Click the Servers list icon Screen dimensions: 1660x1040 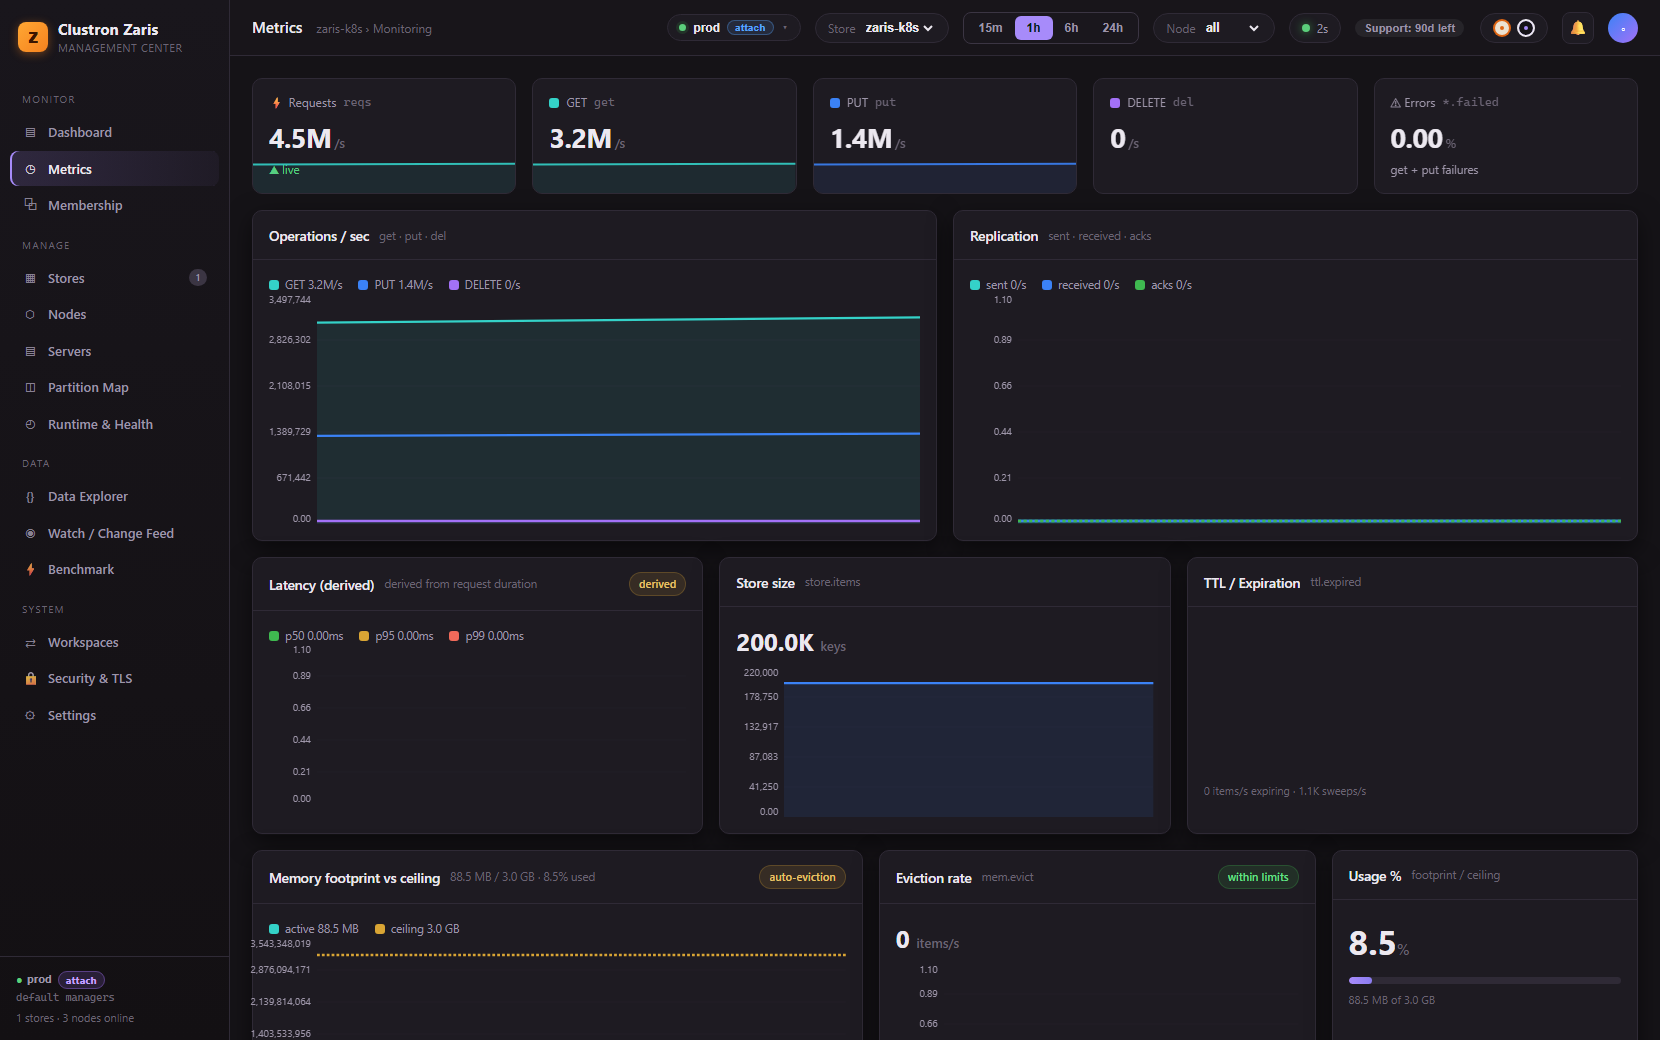30,352
